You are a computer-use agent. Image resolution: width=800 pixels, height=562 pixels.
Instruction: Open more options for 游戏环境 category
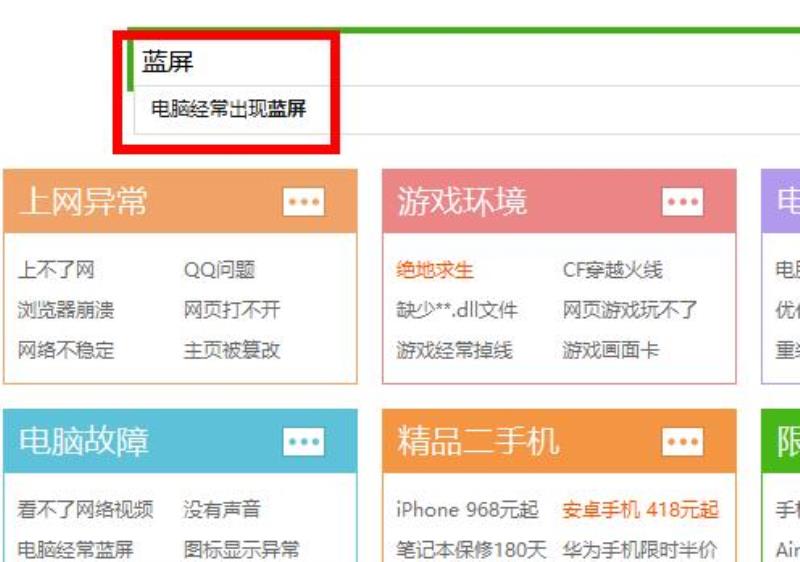683,201
